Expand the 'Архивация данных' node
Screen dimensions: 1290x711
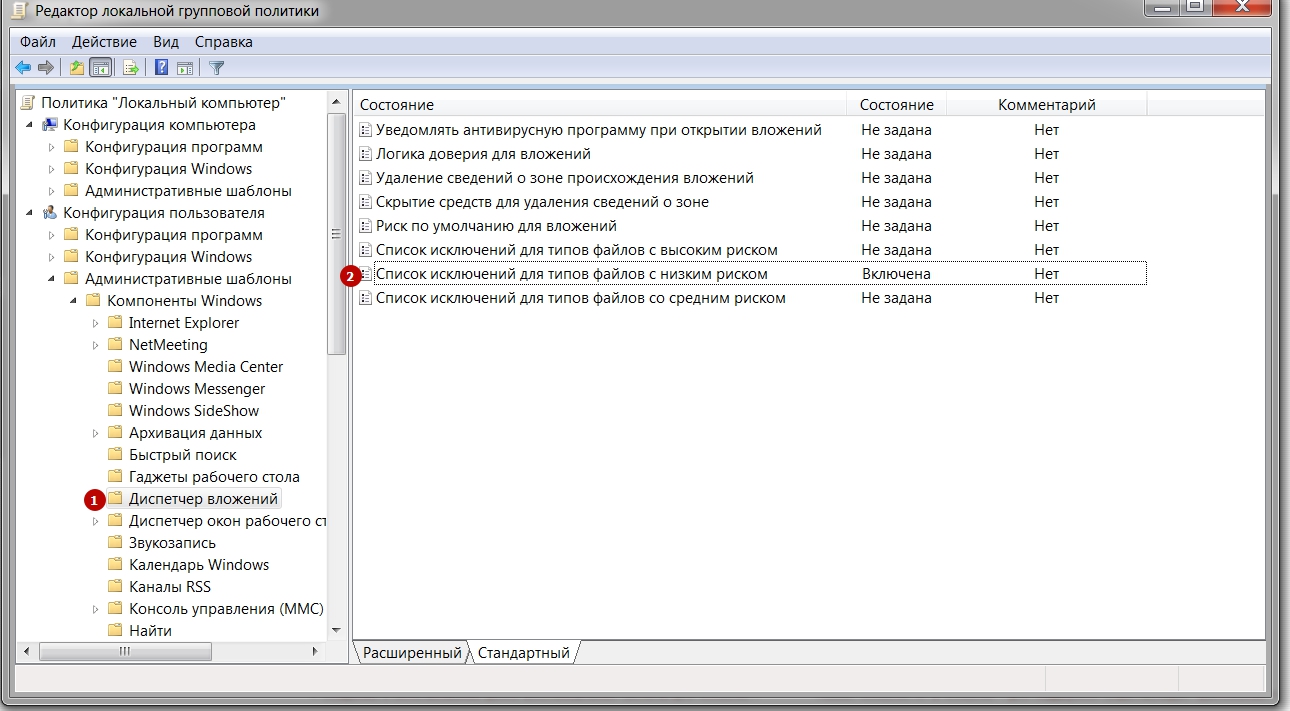click(x=95, y=433)
